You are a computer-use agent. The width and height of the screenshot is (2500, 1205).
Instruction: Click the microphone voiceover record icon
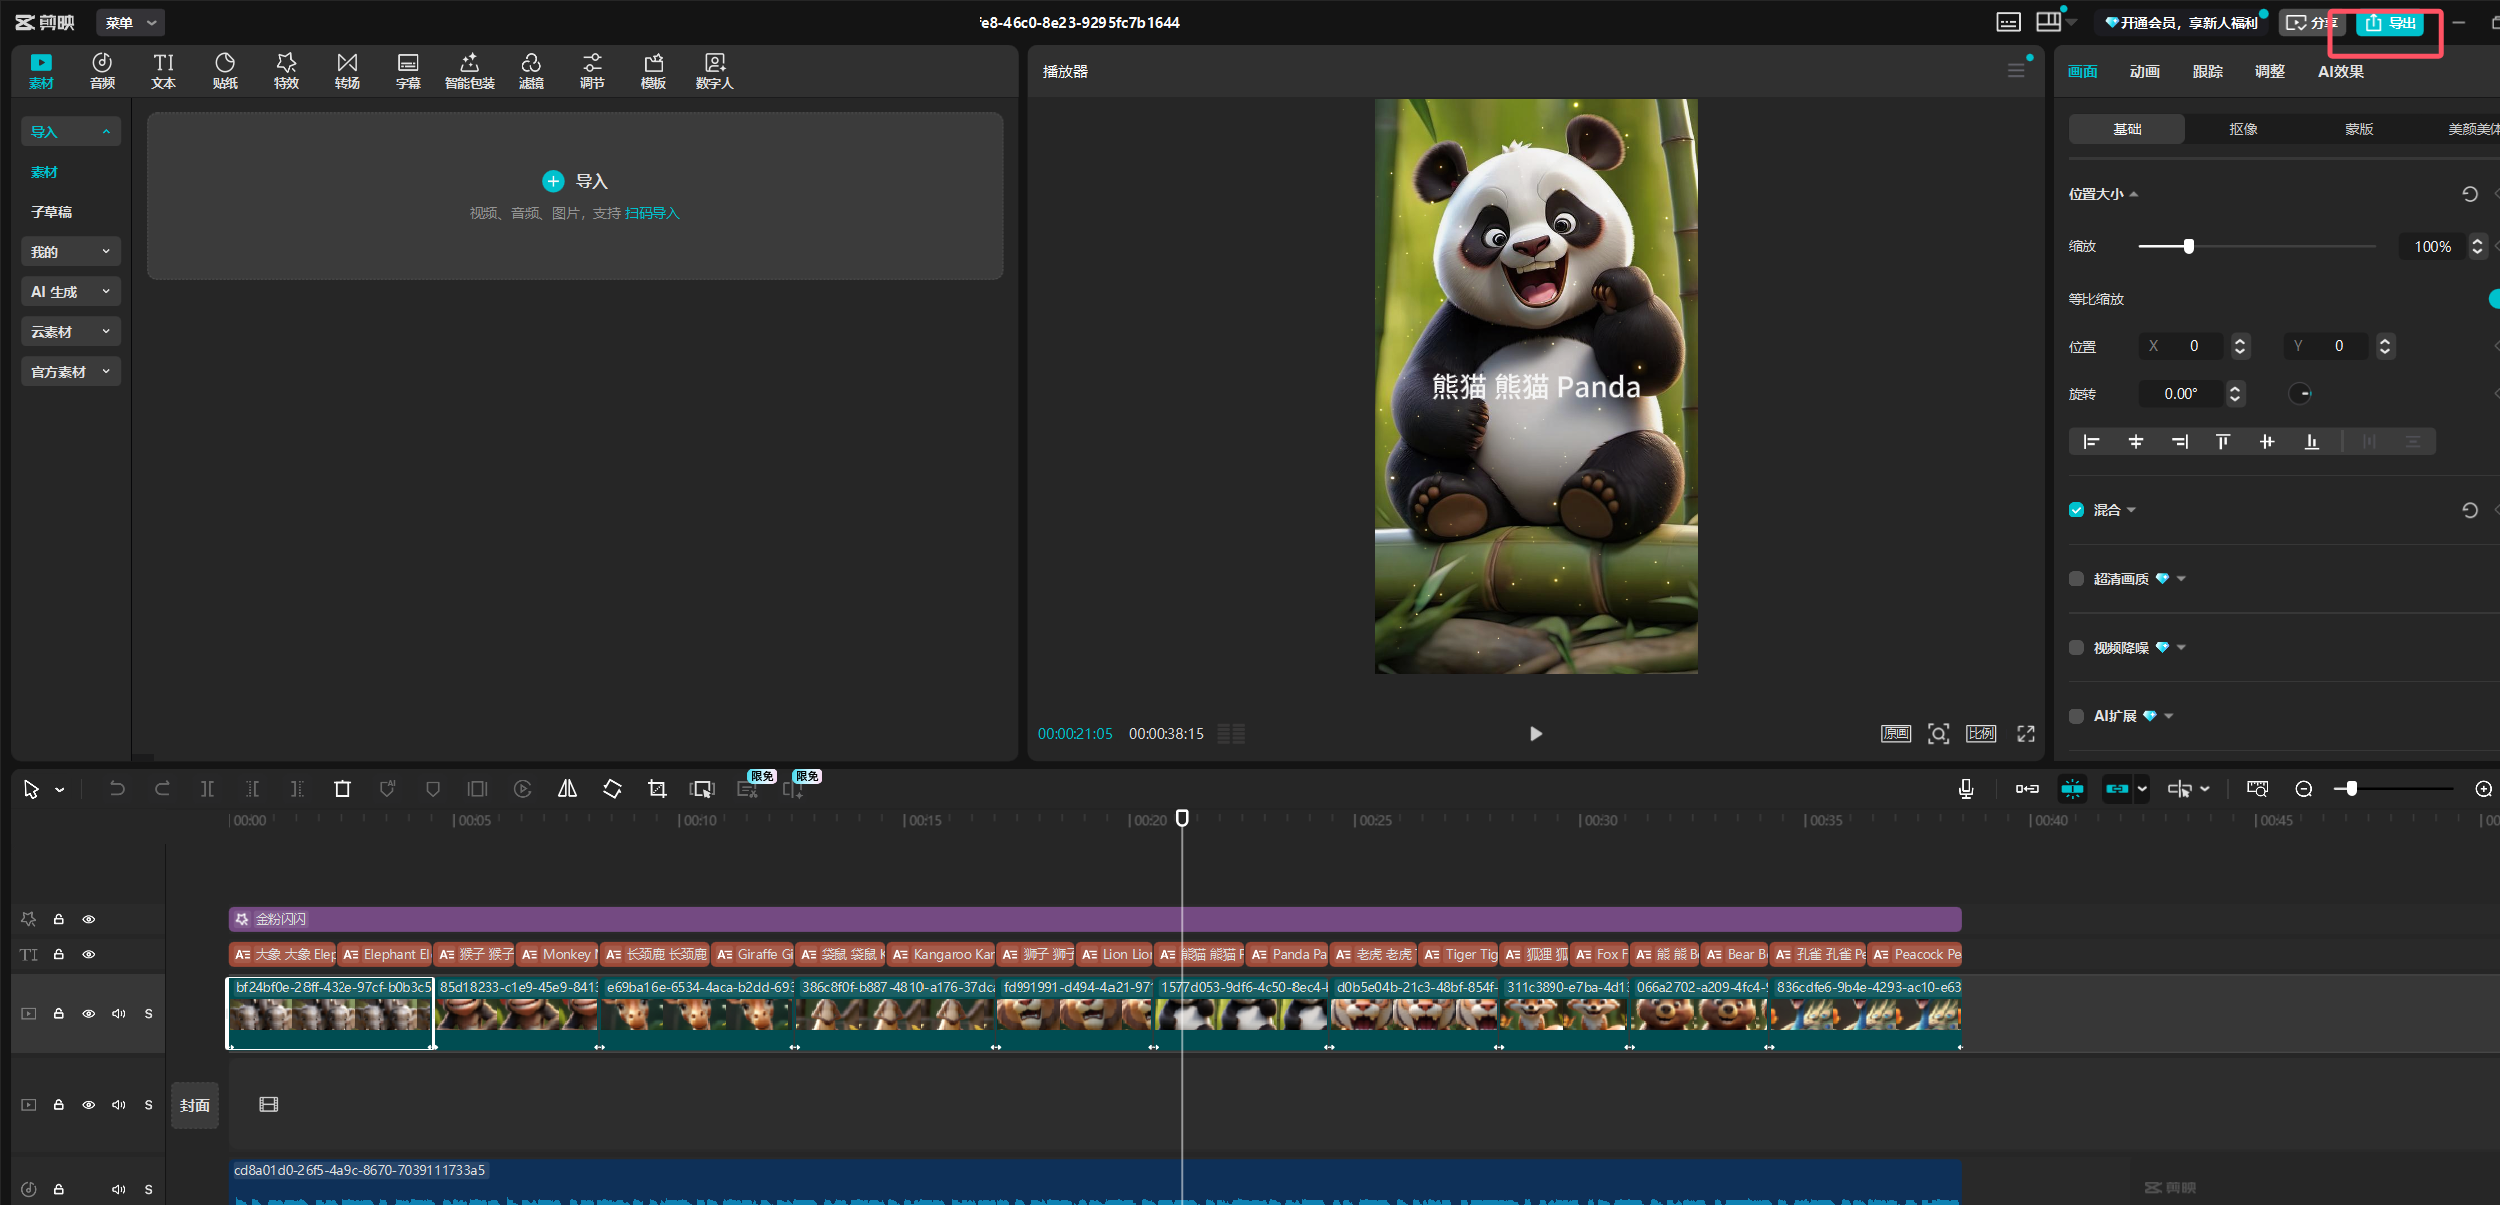[1965, 789]
